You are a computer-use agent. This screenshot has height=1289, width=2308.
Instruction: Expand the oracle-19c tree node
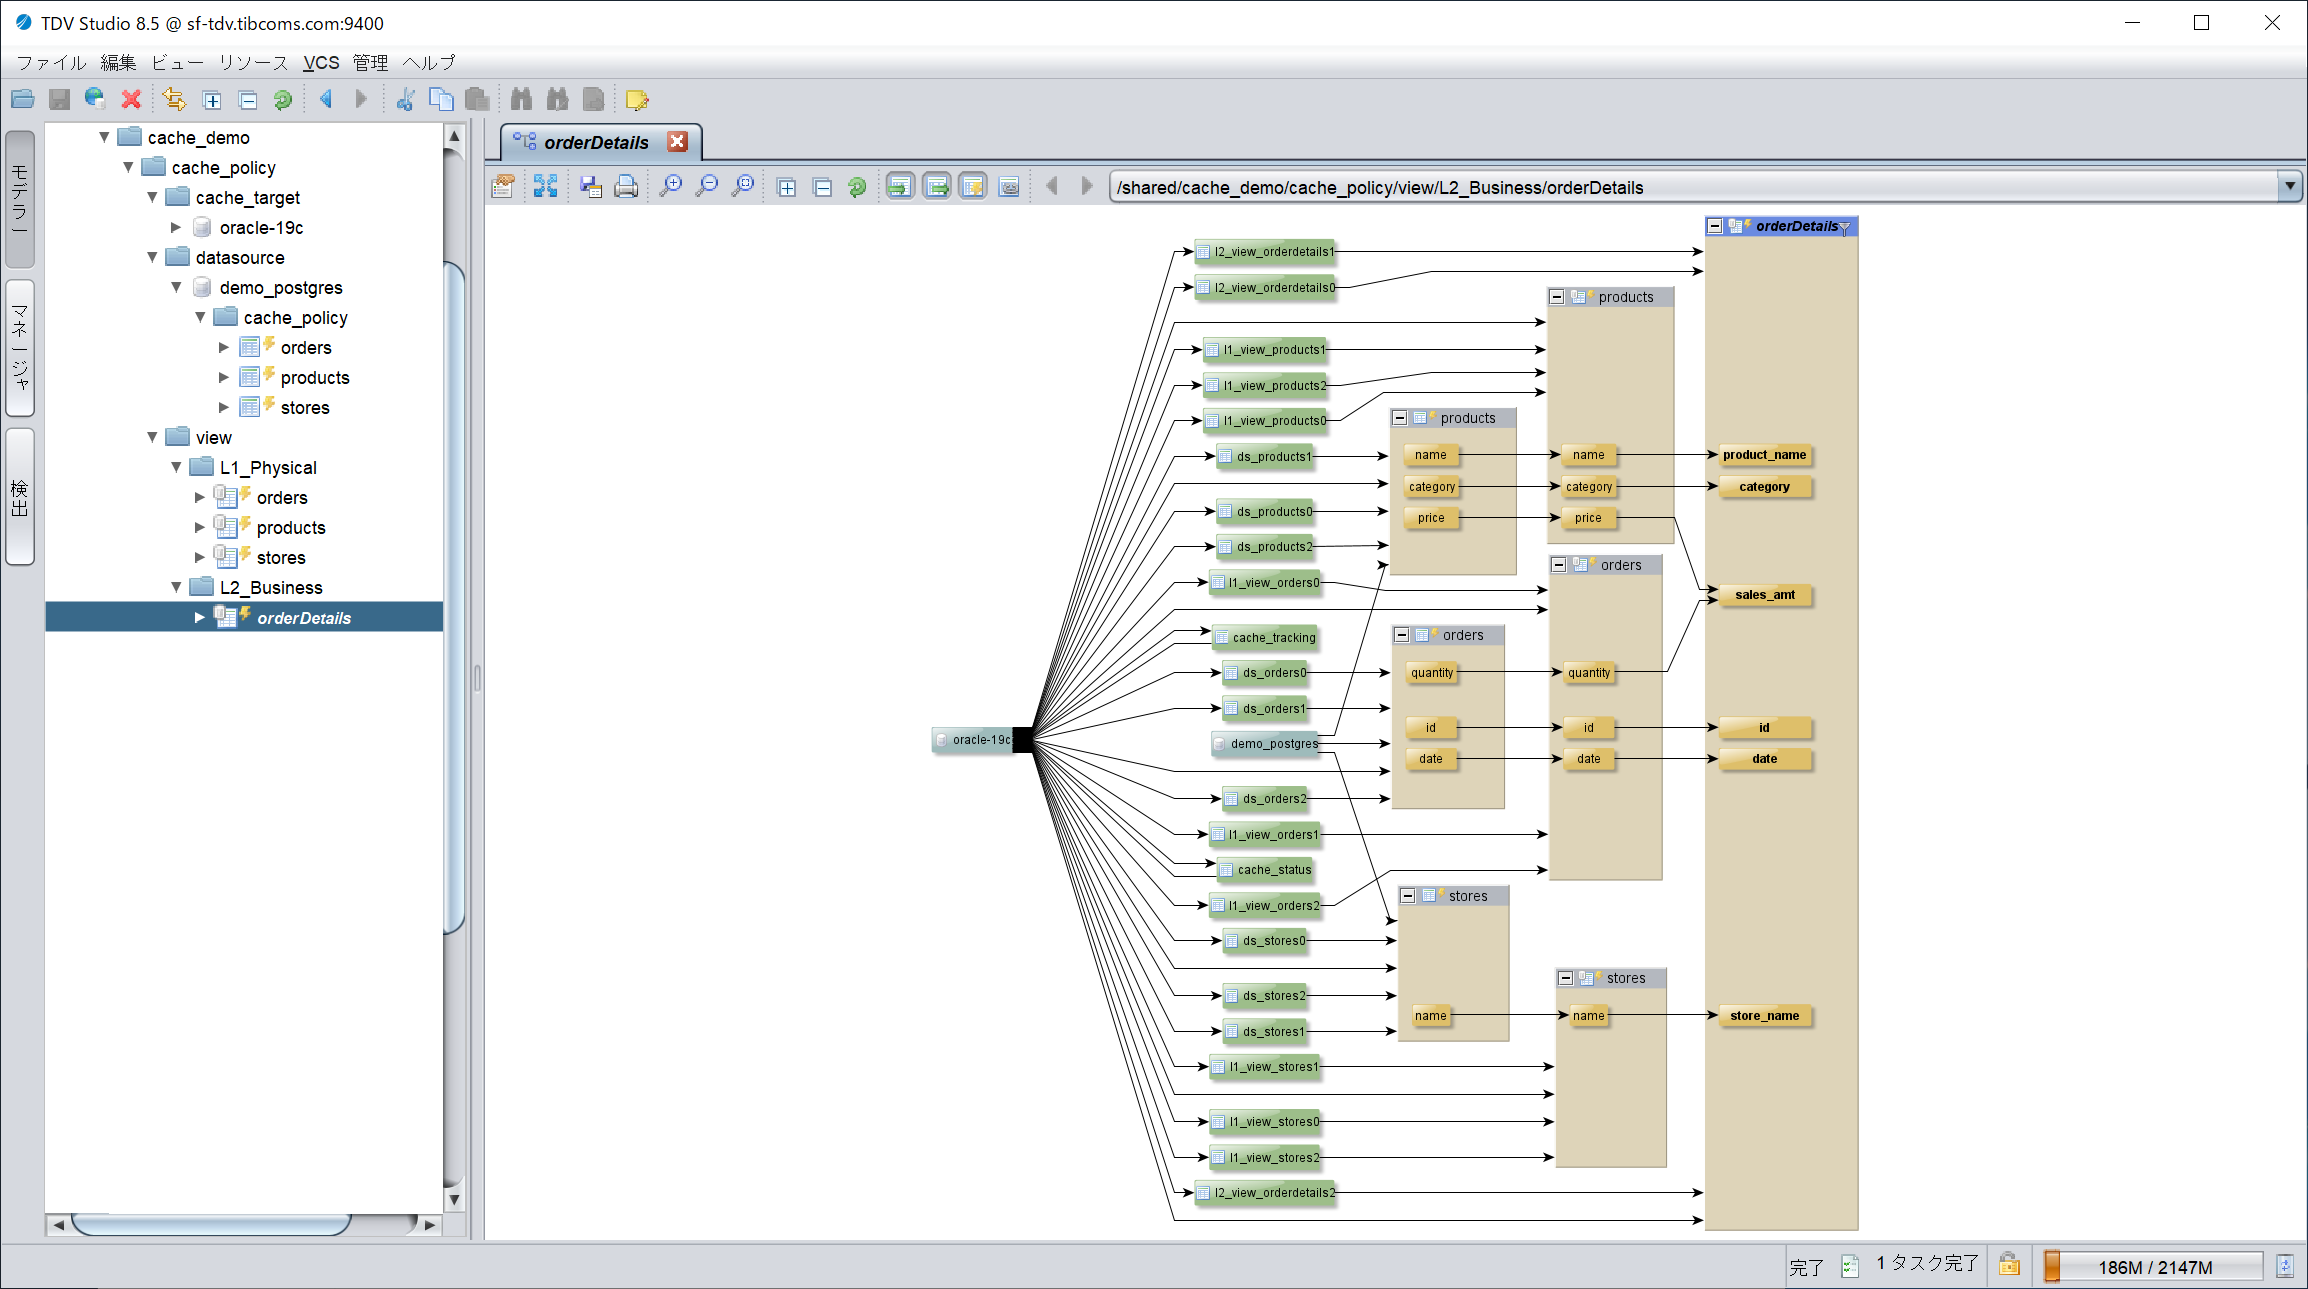pyautogui.click(x=176, y=227)
